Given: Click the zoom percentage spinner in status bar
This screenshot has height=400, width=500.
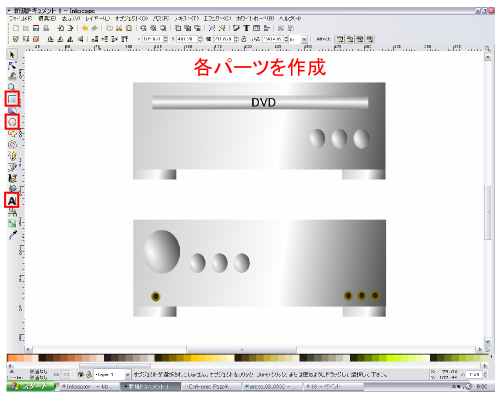Looking at the screenshot, I should click(x=485, y=374).
